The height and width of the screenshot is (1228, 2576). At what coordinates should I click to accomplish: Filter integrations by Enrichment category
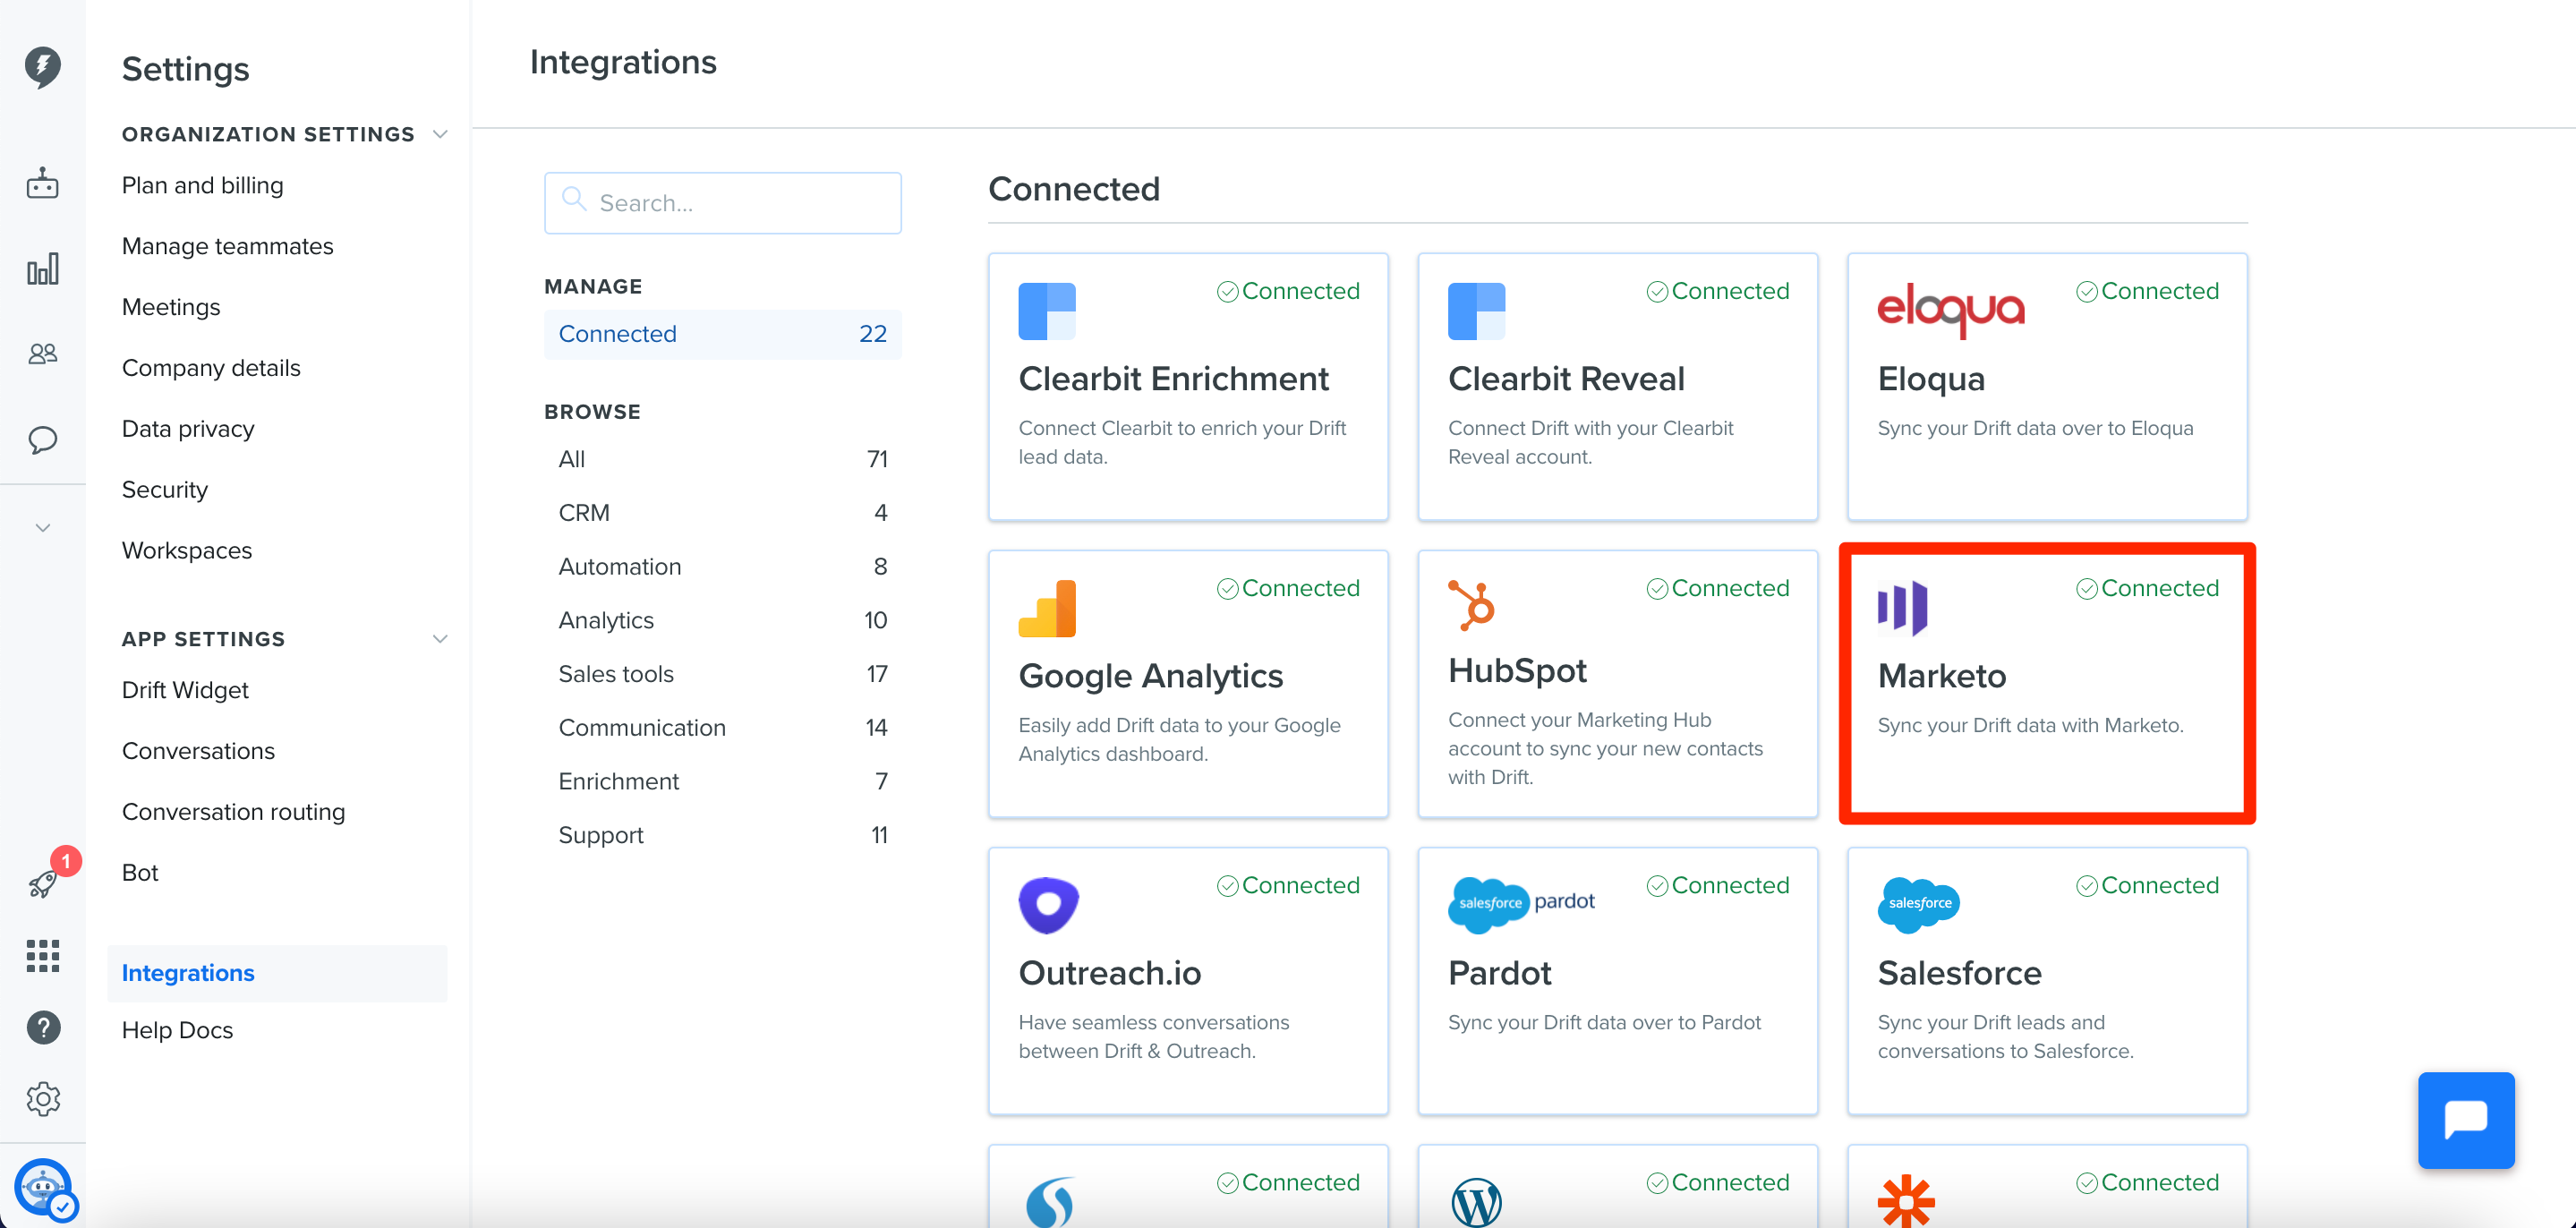tap(722, 782)
